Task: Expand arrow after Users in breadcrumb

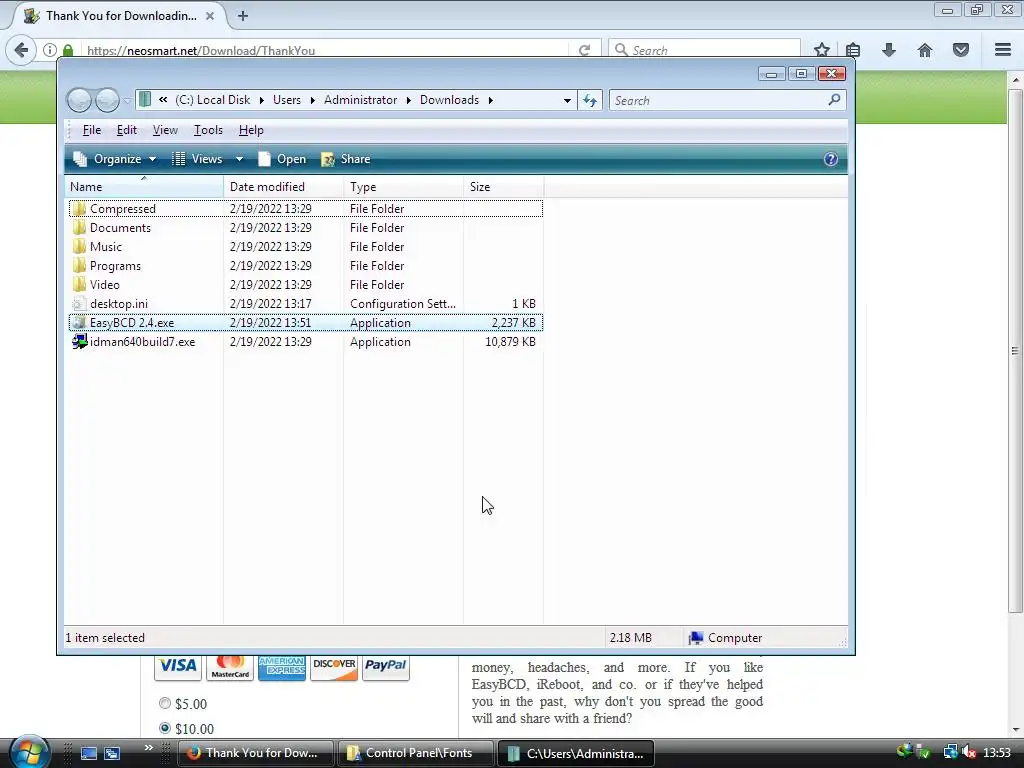Action: click(312, 100)
